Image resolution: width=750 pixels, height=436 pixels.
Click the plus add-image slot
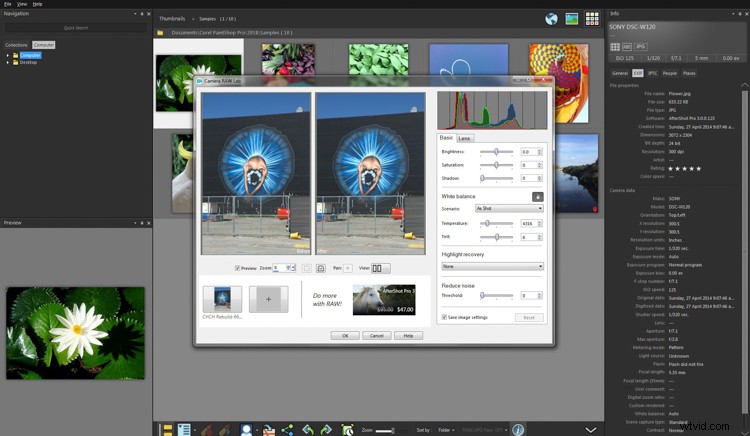click(x=269, y=299)
